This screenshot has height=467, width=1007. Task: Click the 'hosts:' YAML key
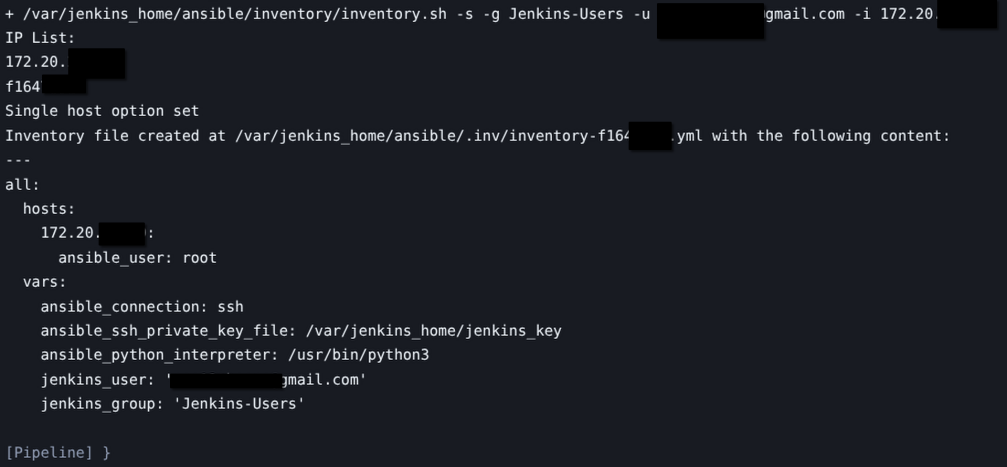[49, 209]
